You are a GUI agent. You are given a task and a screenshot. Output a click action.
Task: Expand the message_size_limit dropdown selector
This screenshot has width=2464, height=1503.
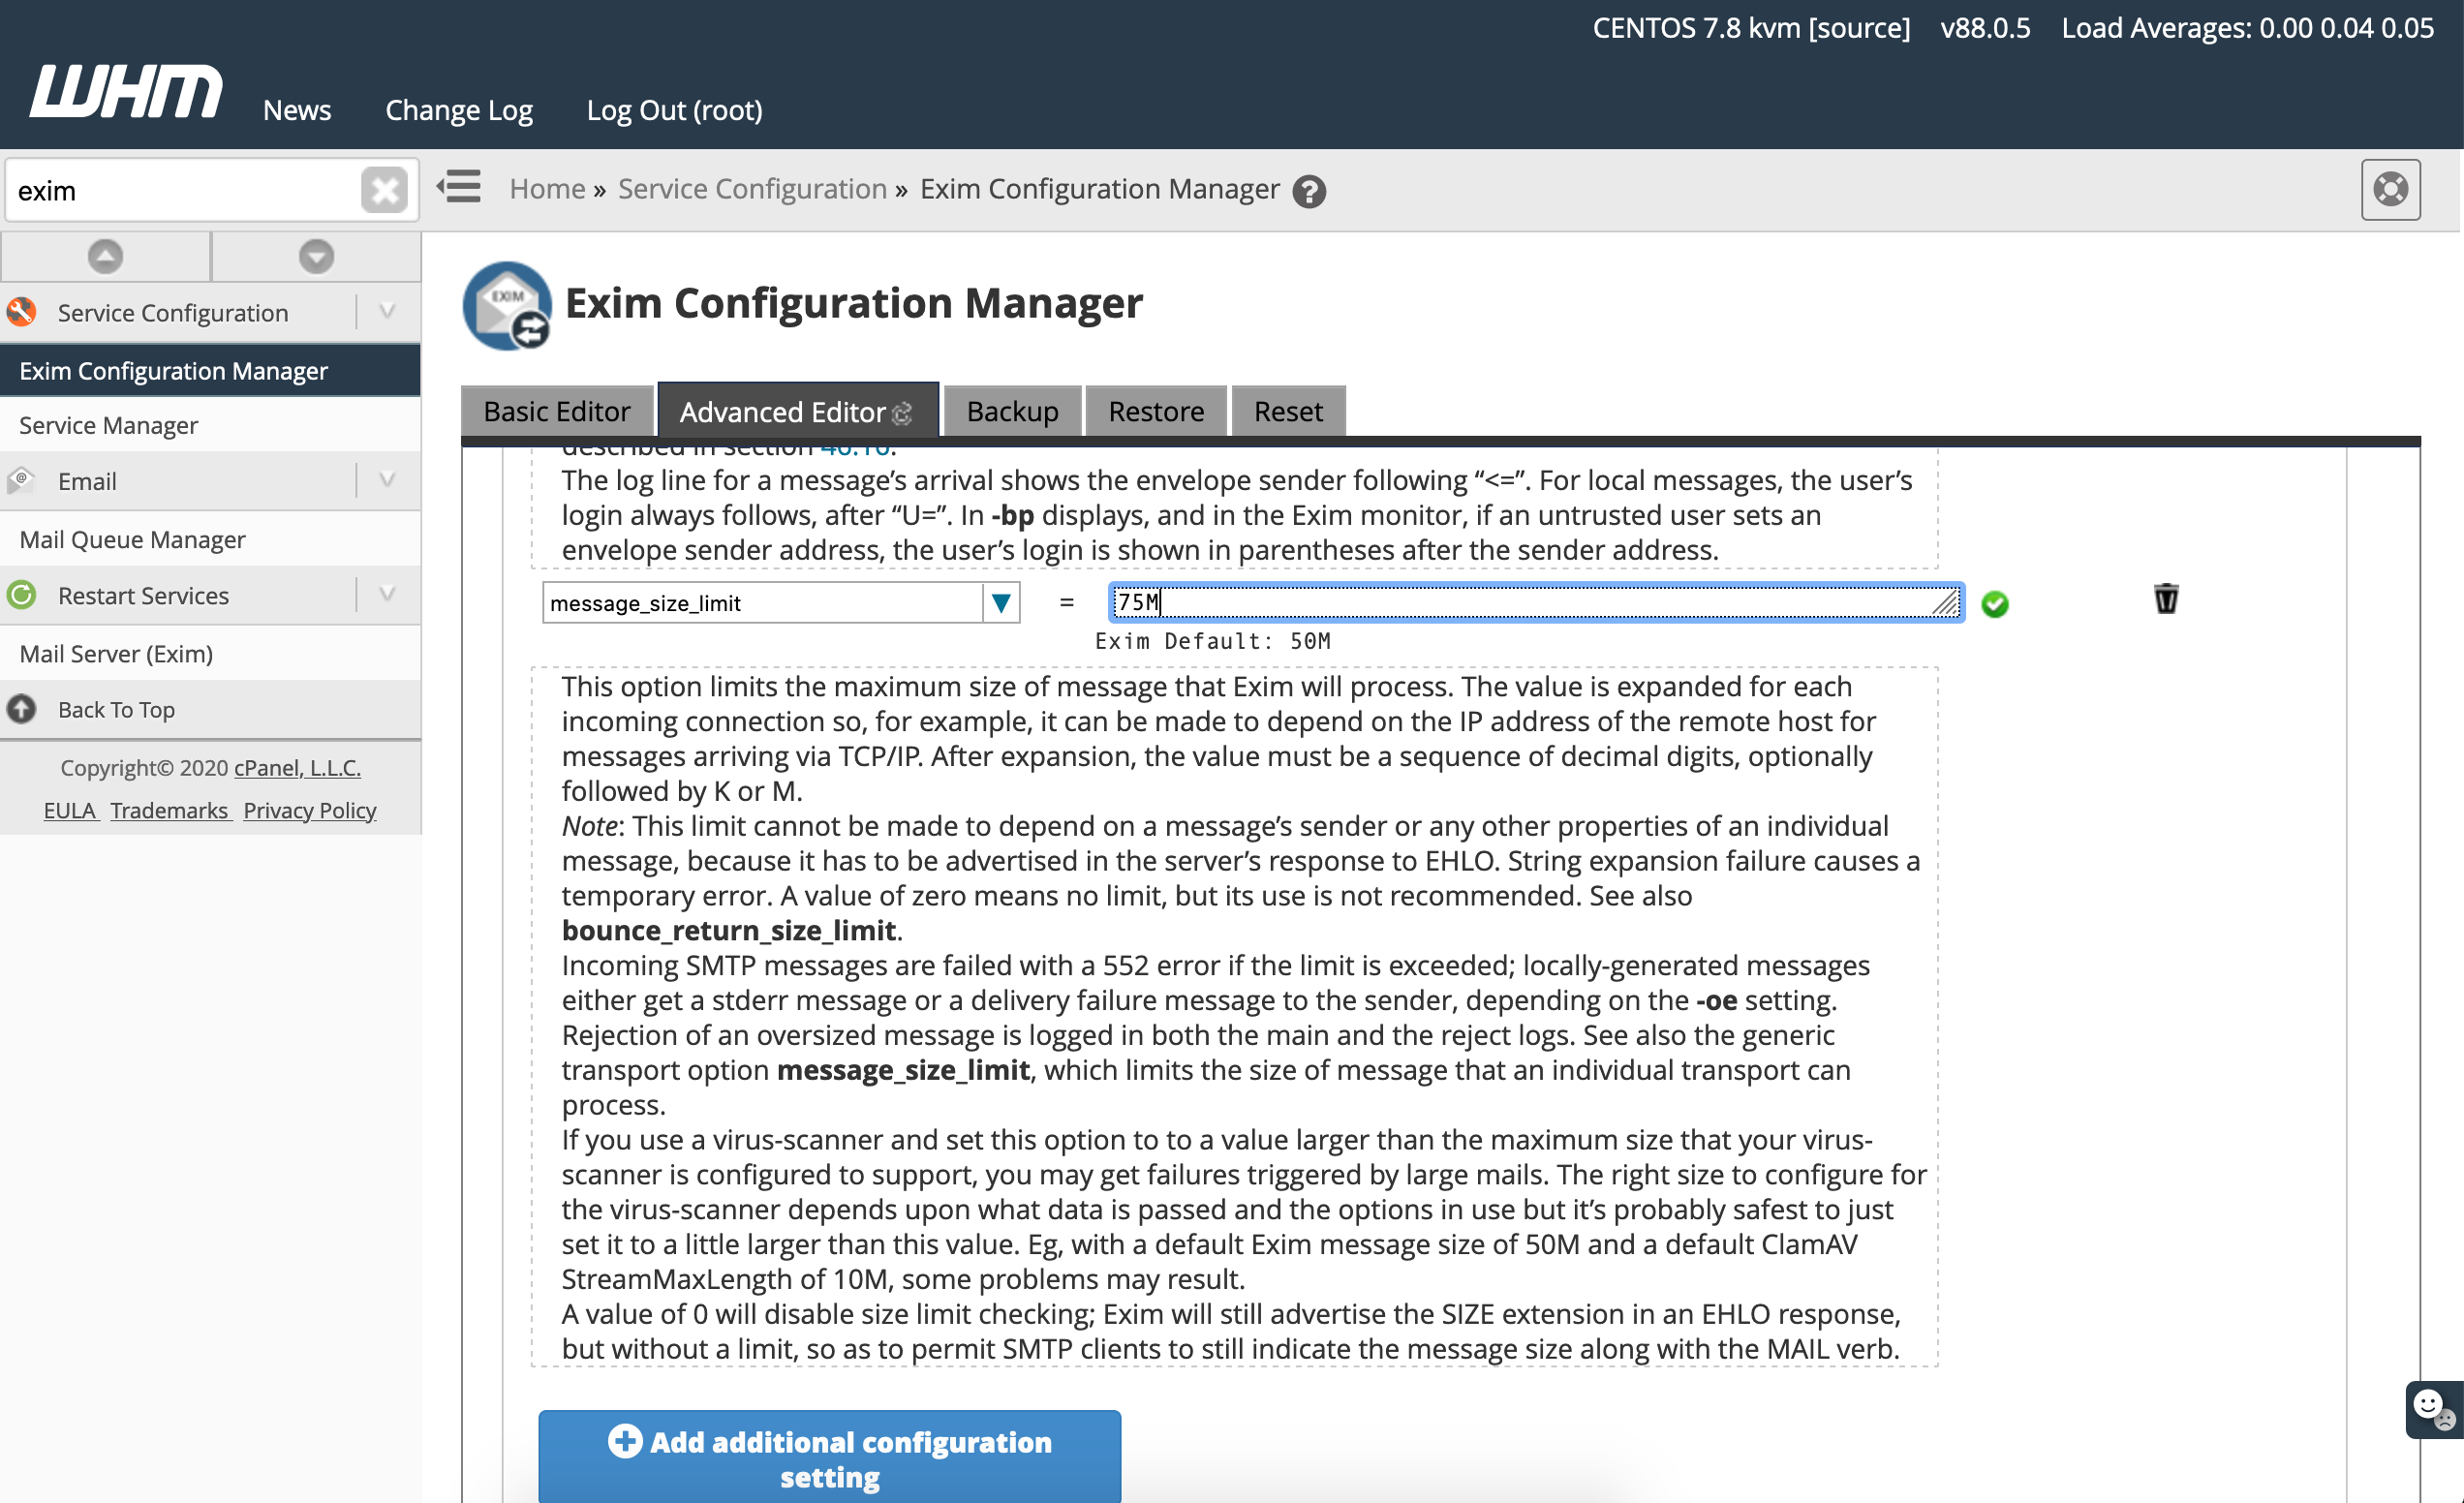click(1001, 602)
